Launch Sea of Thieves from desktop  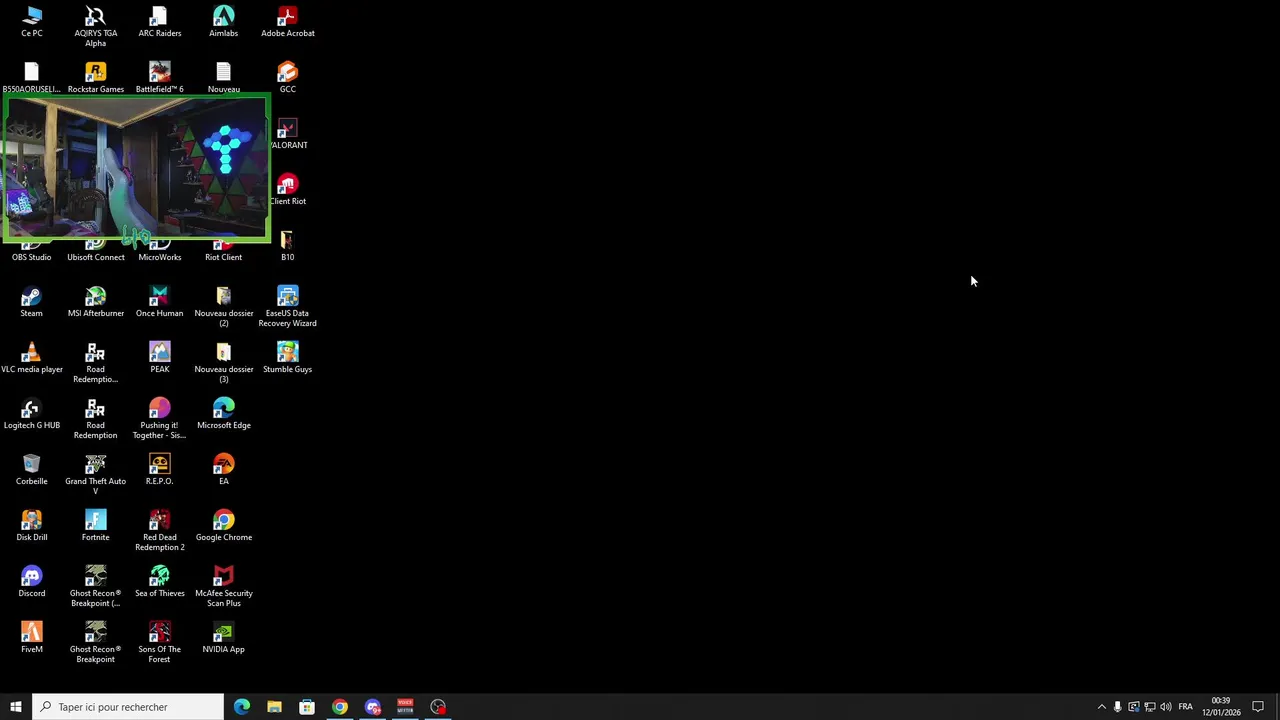click(x=160, y=581)
